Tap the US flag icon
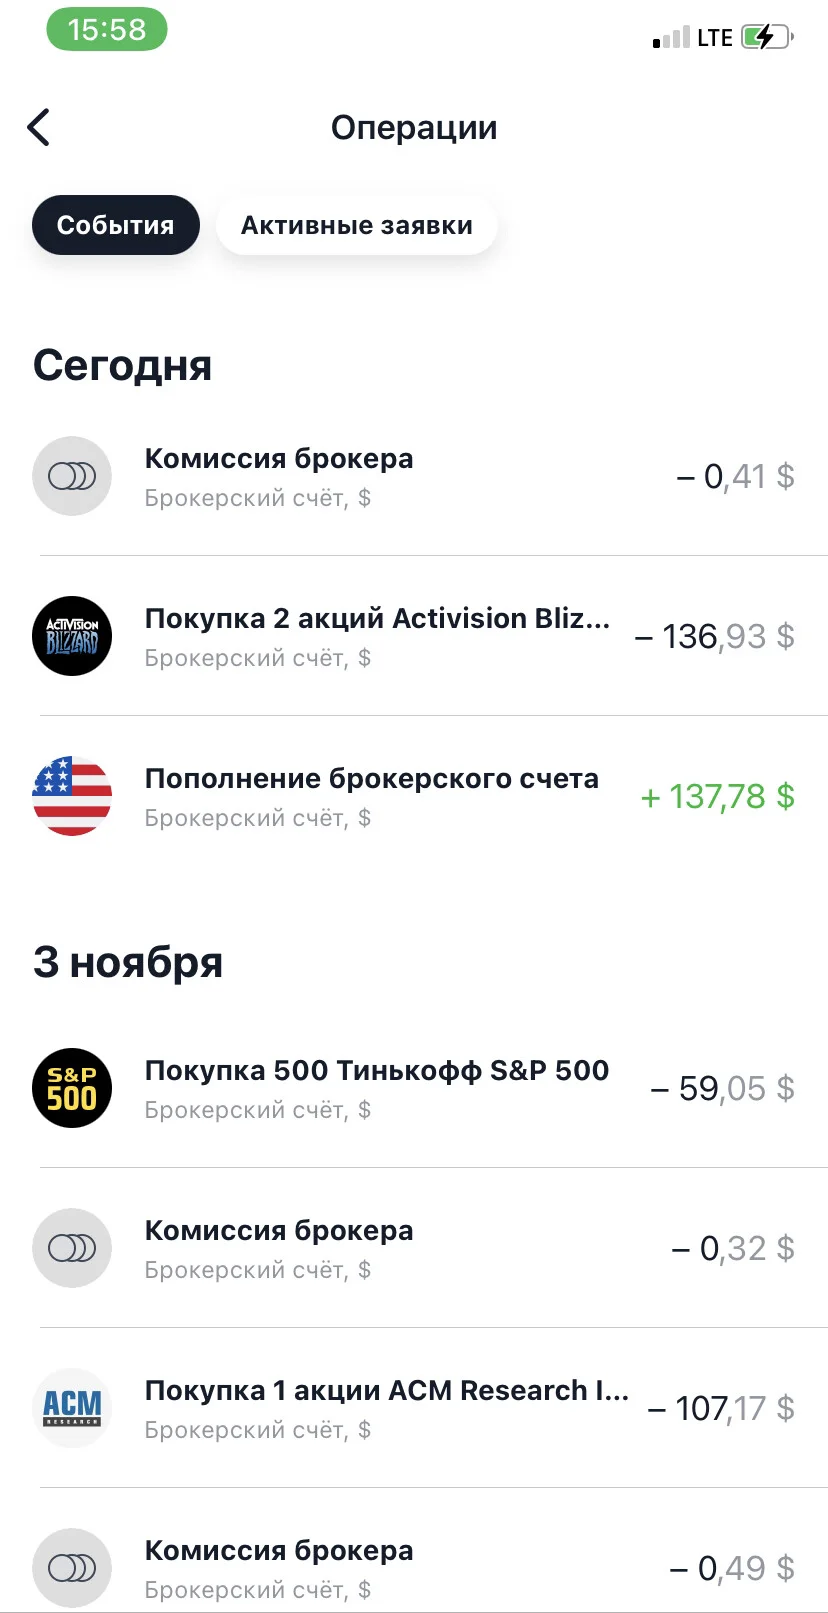The height and width of the screenshot is (1613, 828). tap(72, 796)
